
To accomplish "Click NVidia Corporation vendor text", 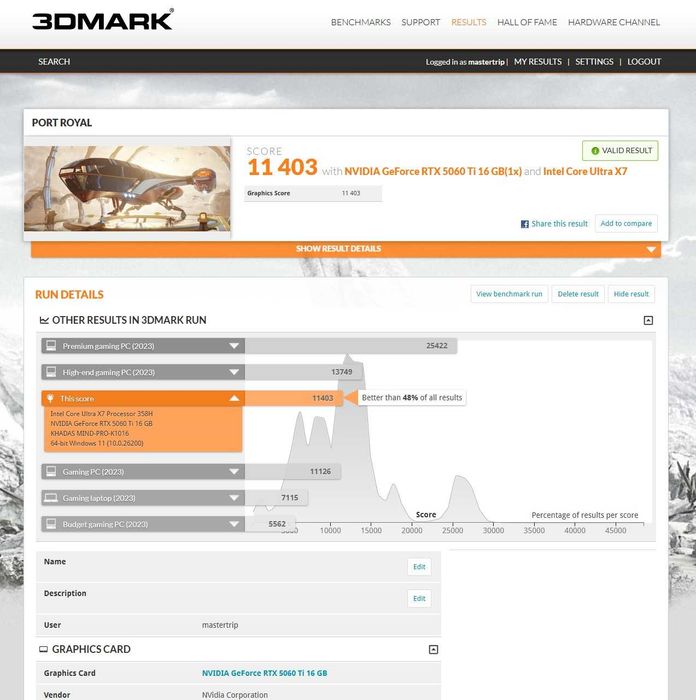I will point(235,695).
